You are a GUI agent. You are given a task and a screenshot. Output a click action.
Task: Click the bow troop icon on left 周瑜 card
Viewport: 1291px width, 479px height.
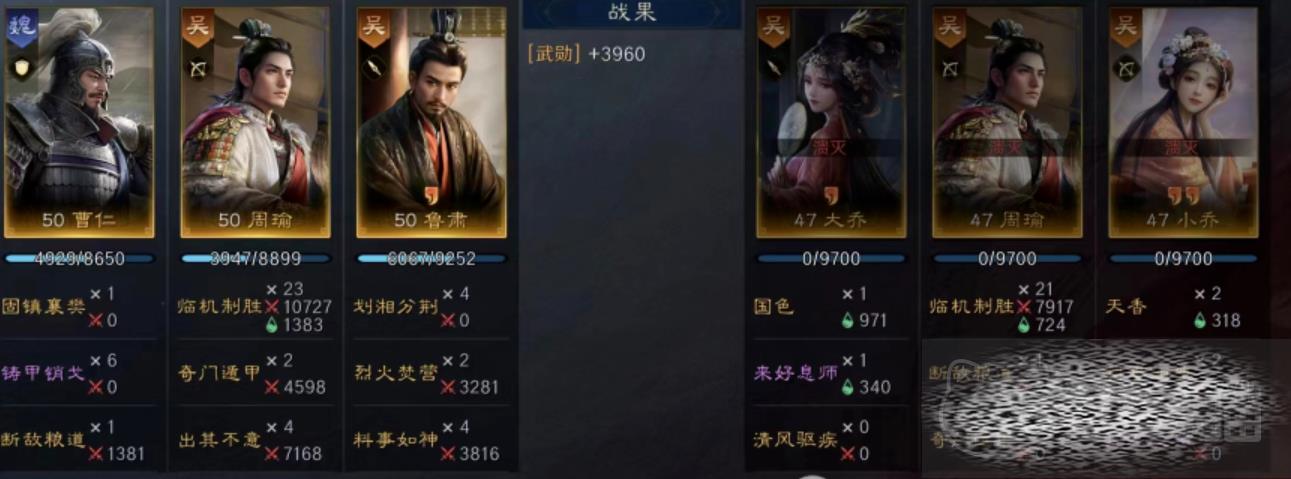[197, 68]
